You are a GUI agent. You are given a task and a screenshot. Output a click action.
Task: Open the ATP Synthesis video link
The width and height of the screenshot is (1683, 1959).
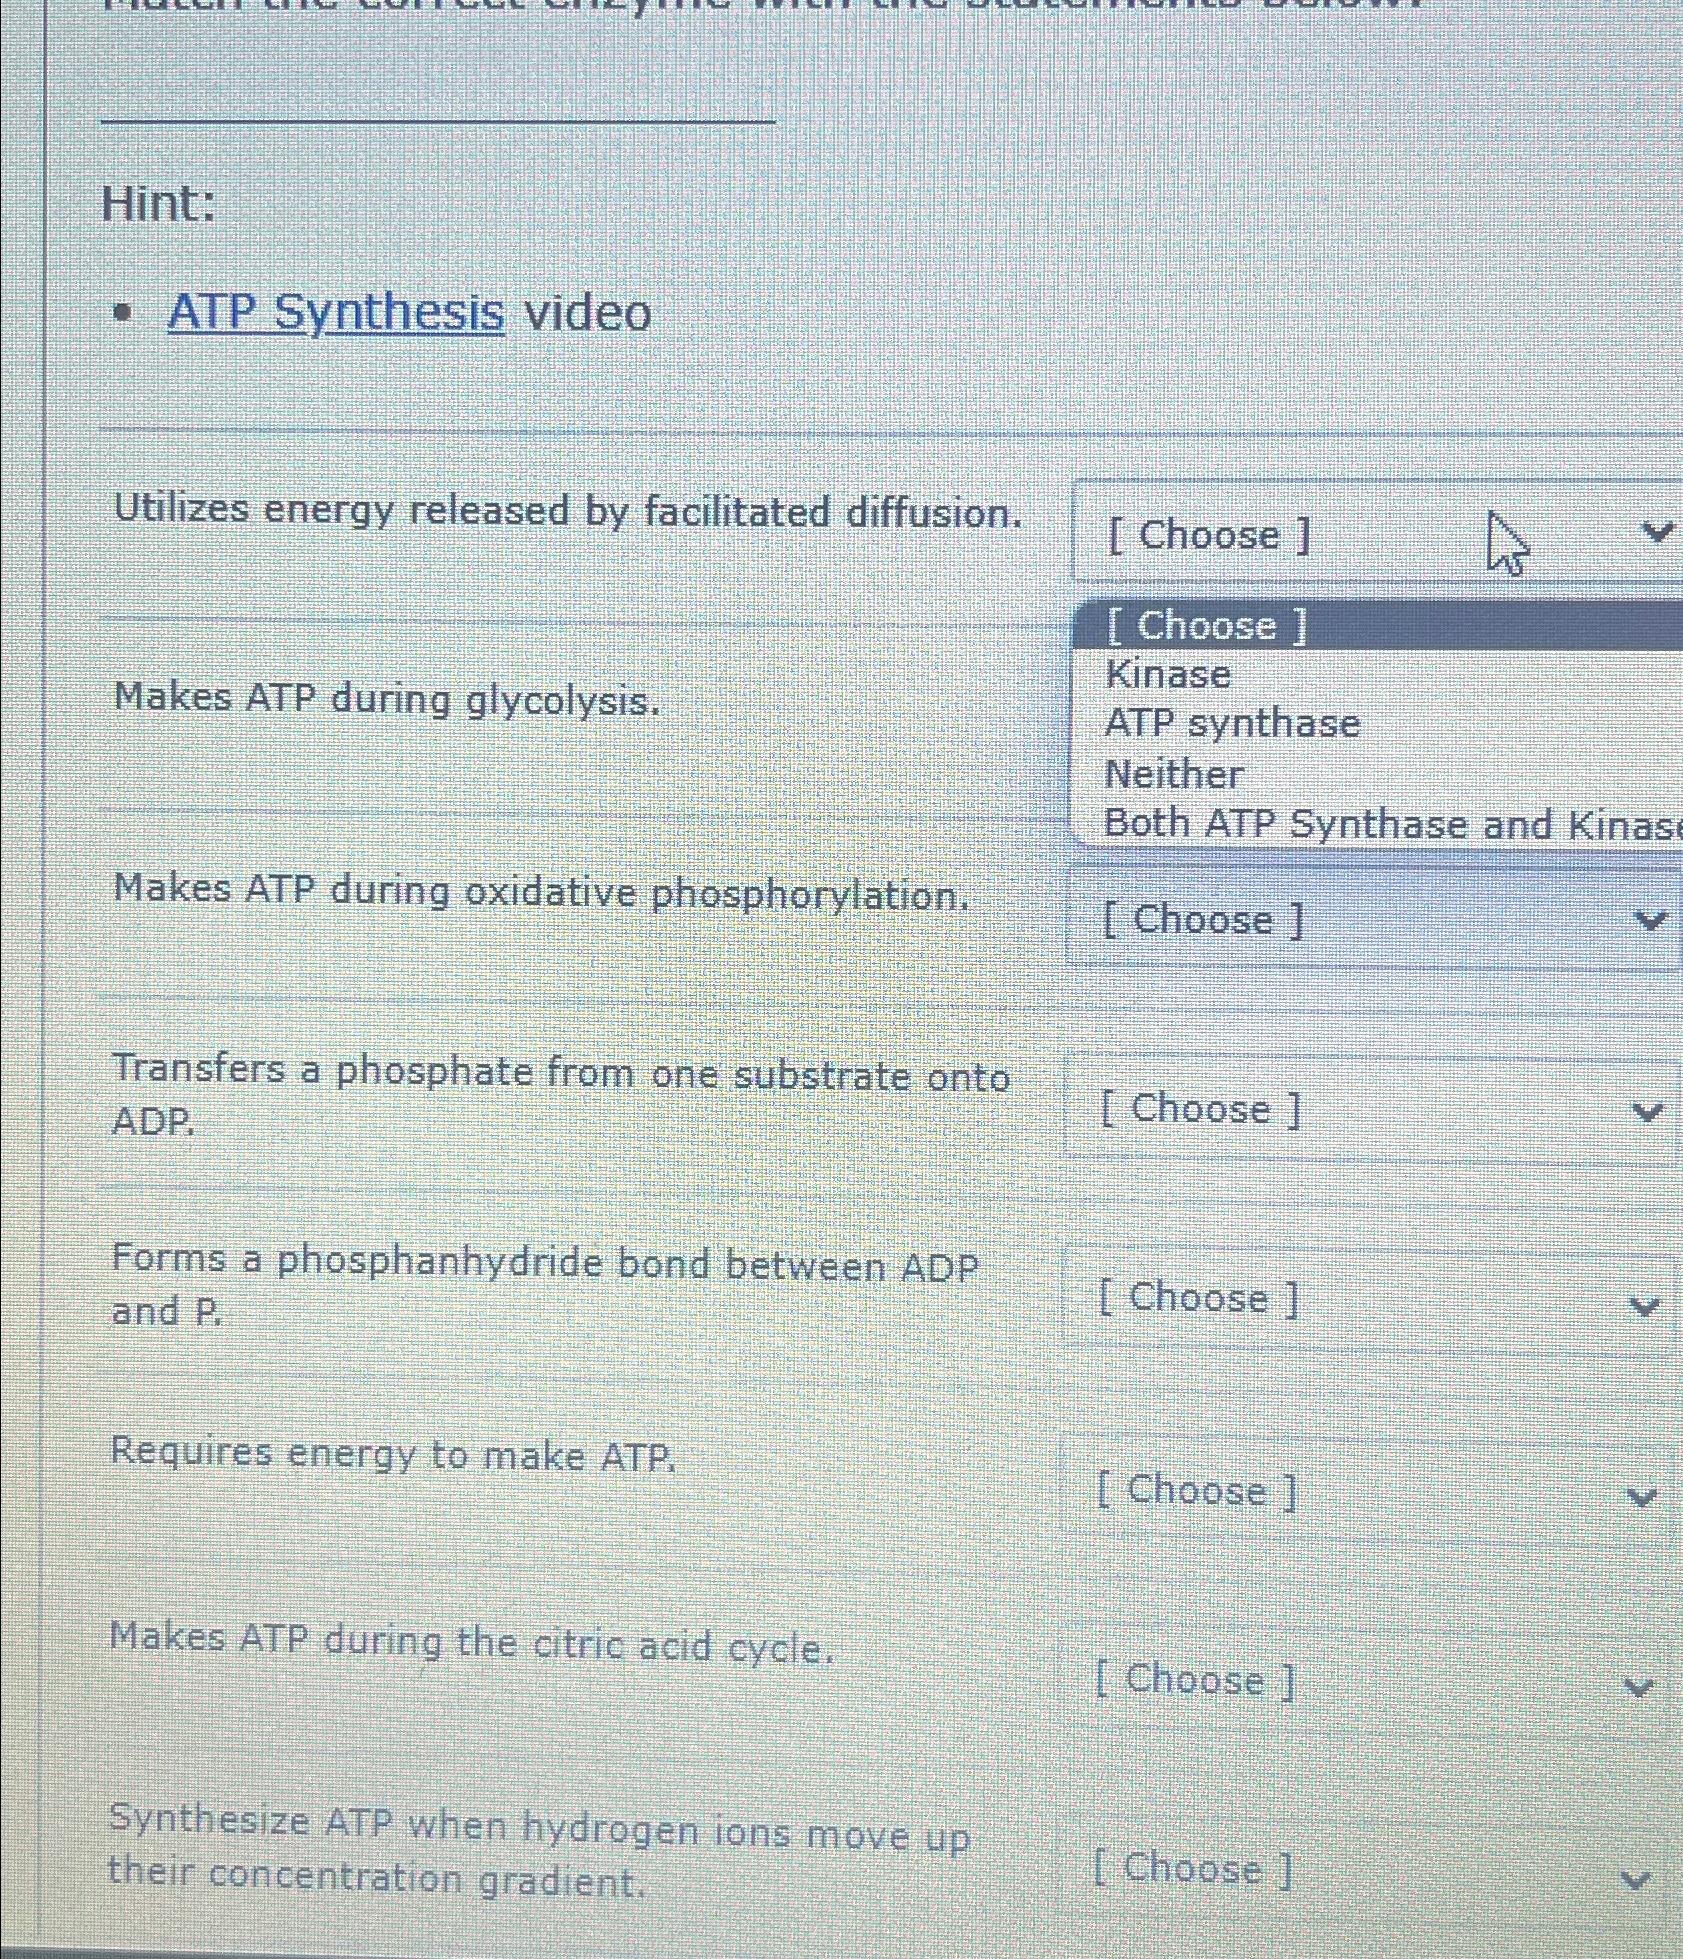click(x=336, y=312)
